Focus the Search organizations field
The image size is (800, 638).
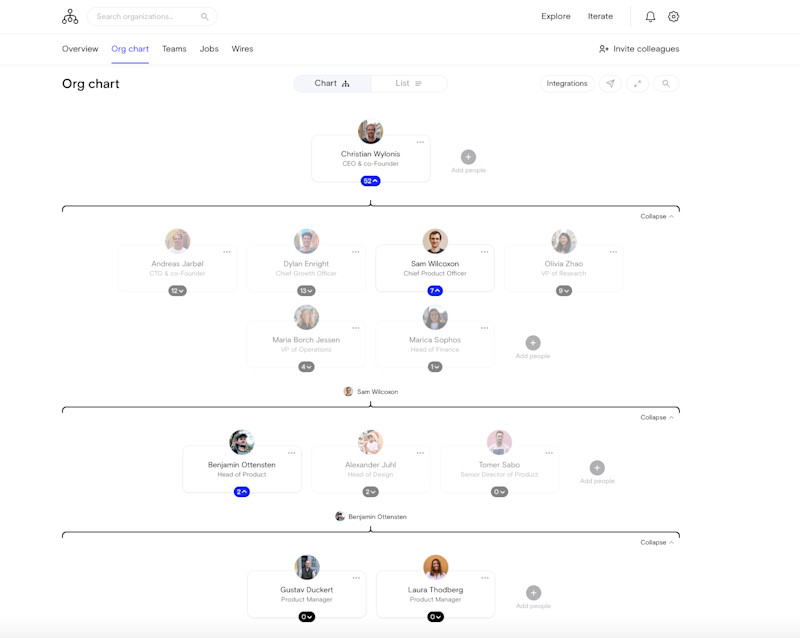(152, 17)
